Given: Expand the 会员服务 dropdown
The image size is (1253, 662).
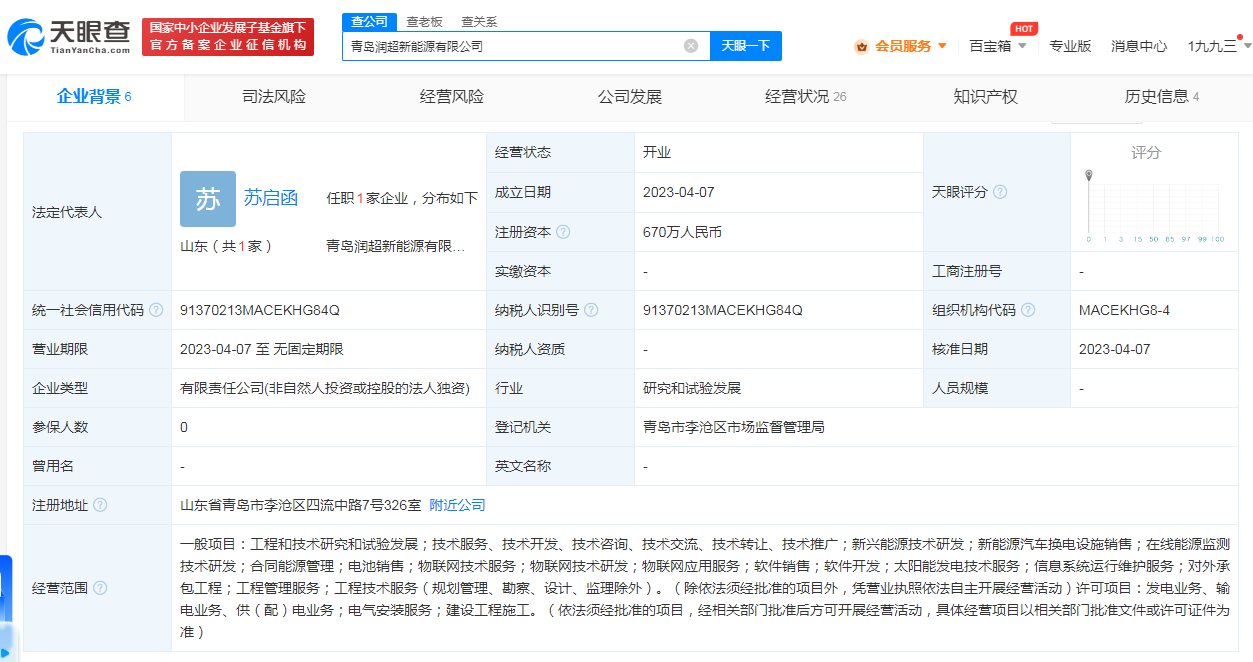Looking at the screenshot, I should click(x=942, y=46).
